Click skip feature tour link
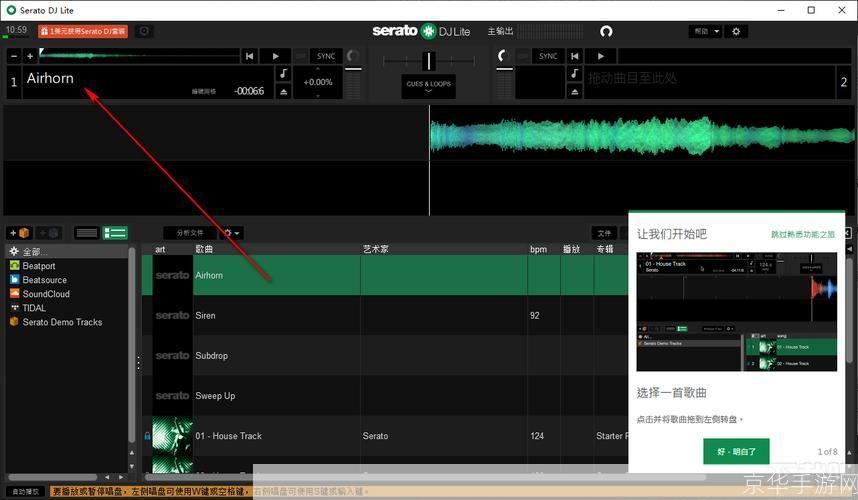The width and height of the screenshot is (858, 500). click(803, 234)
